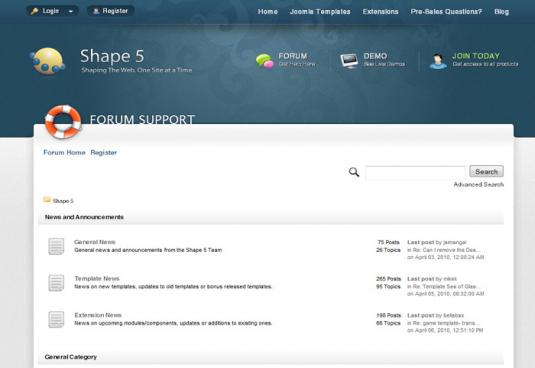Open last post link in Extension News row
Image resolution: width=535 pixels, height=368 pixels.
[x=446, y=323]
